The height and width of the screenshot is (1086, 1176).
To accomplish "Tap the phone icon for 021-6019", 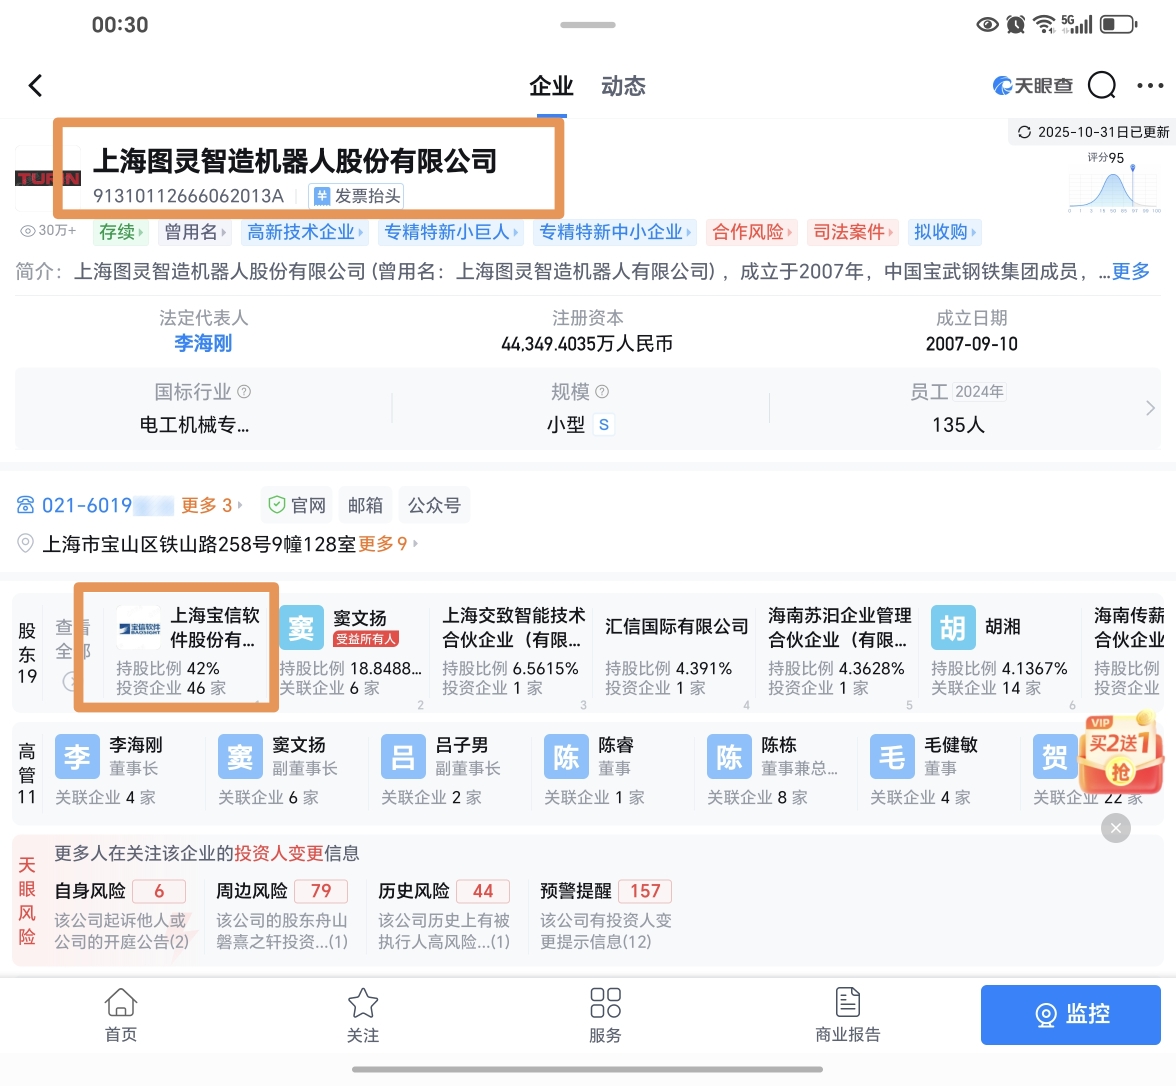I will point(26,505).
